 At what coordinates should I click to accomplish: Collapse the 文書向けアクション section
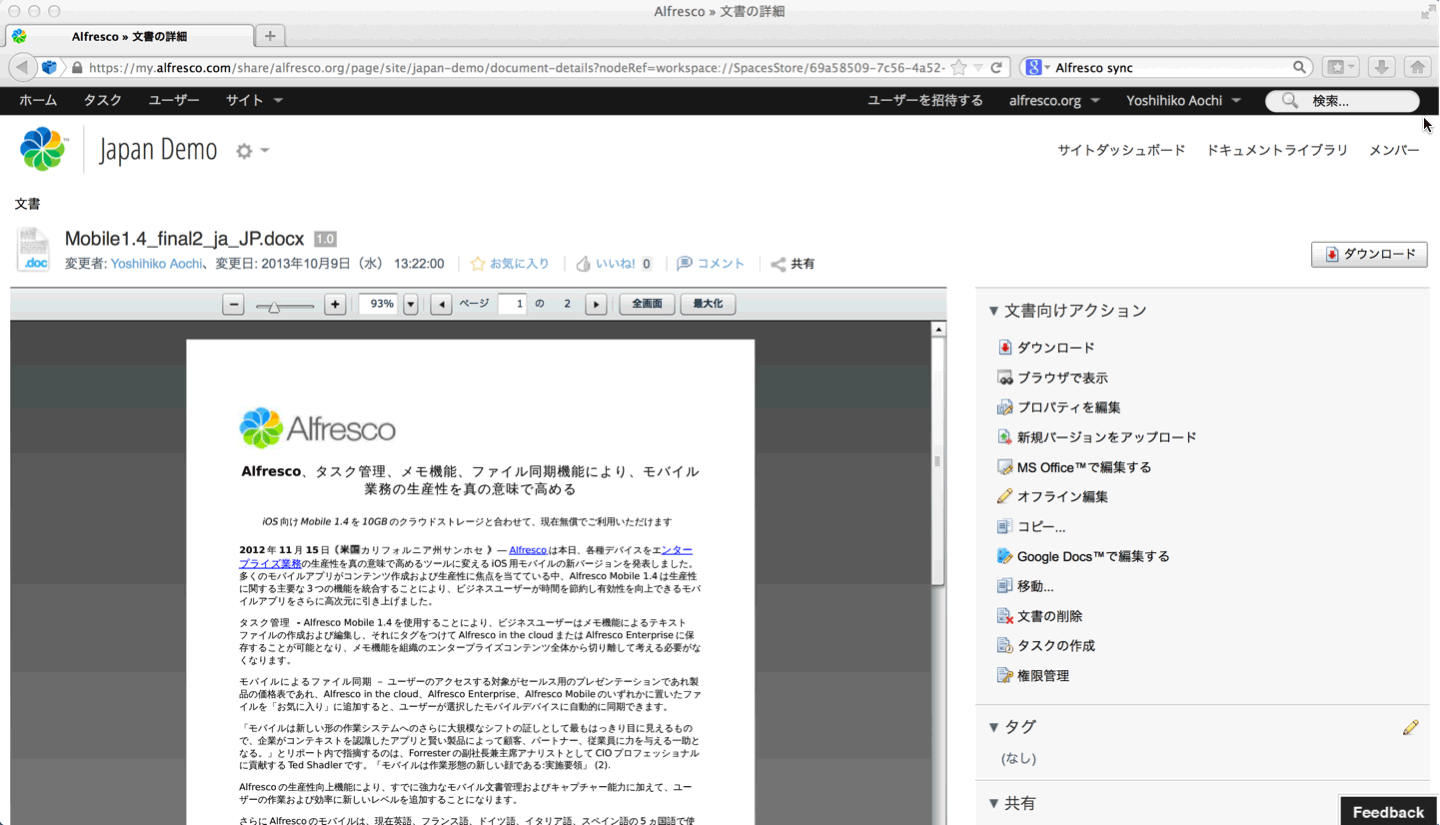[993, 311]
